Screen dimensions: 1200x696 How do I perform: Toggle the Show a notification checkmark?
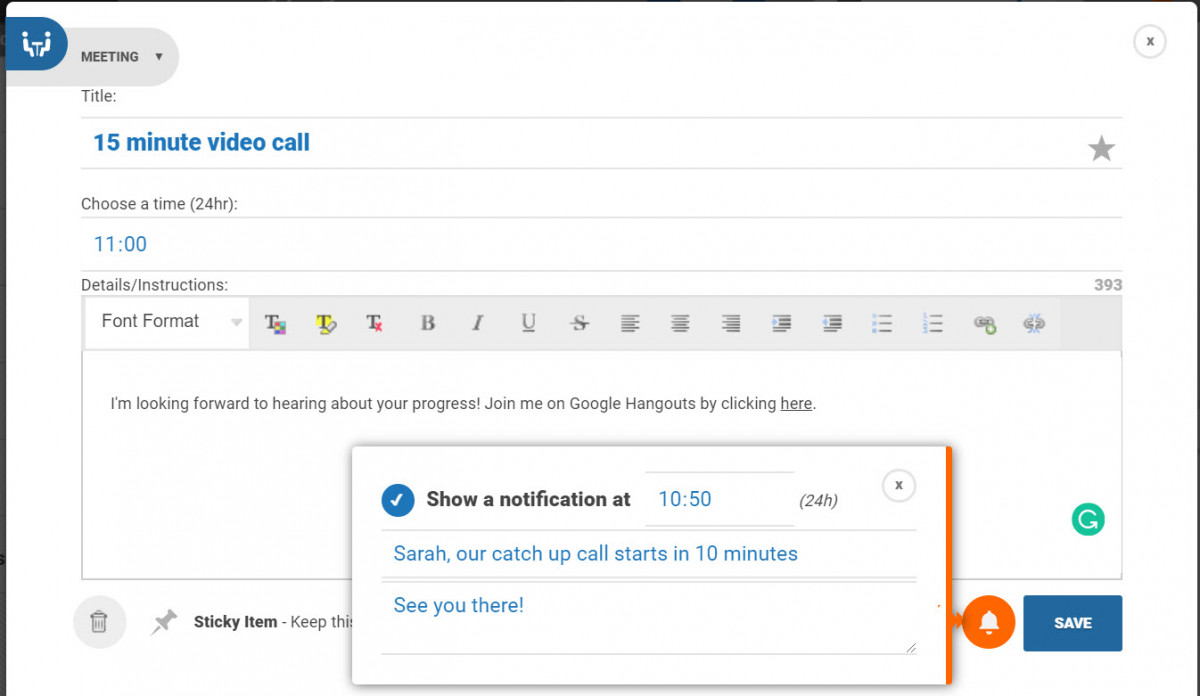click(398, 500)
